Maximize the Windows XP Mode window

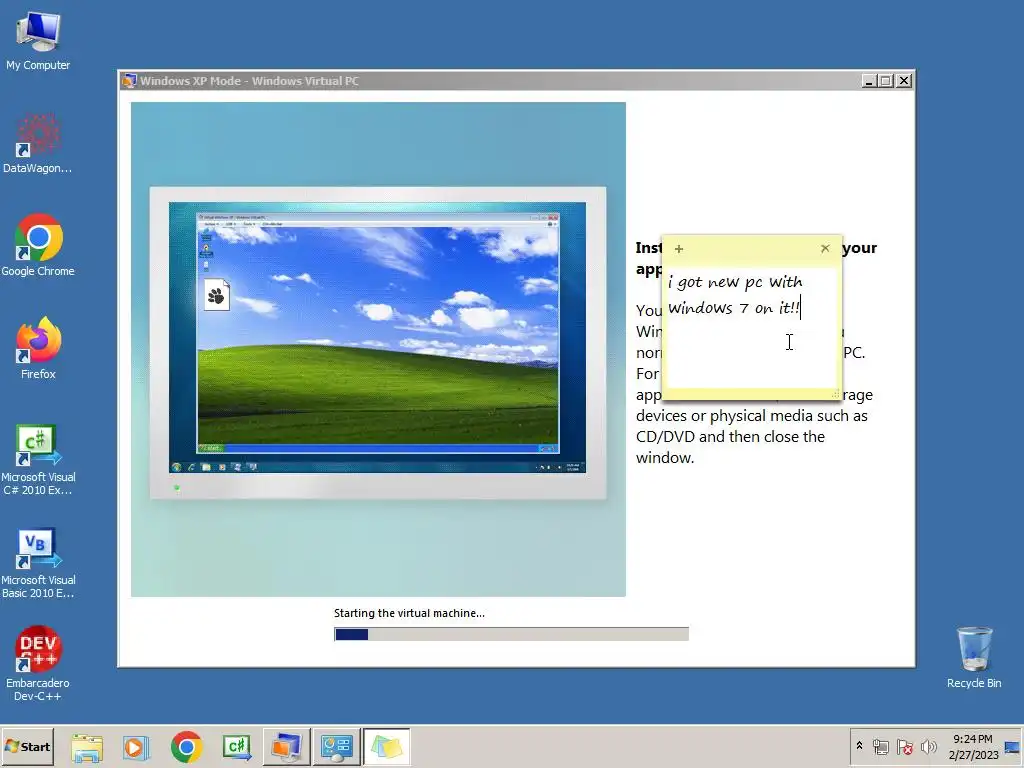click(x=886, y=81)
